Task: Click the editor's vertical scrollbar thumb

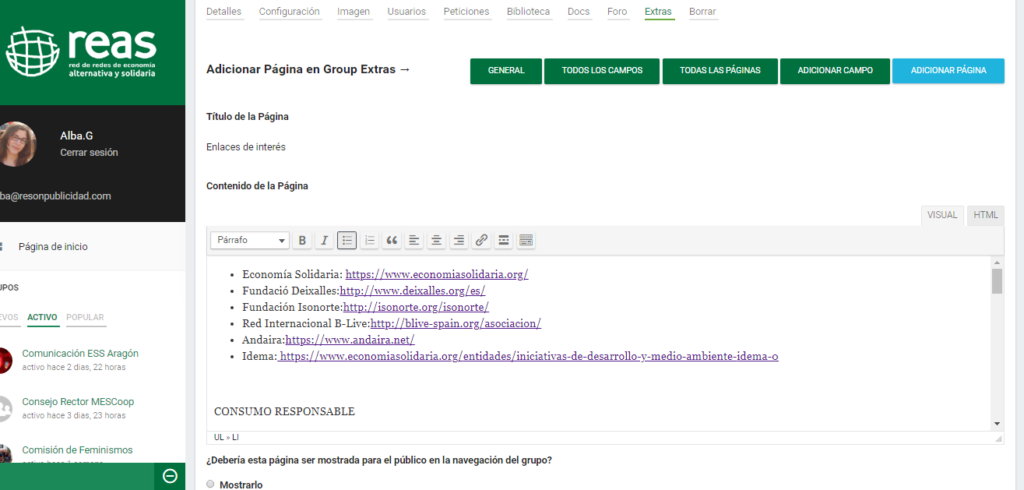Action: pyautogui.click(x=997, y=281)
